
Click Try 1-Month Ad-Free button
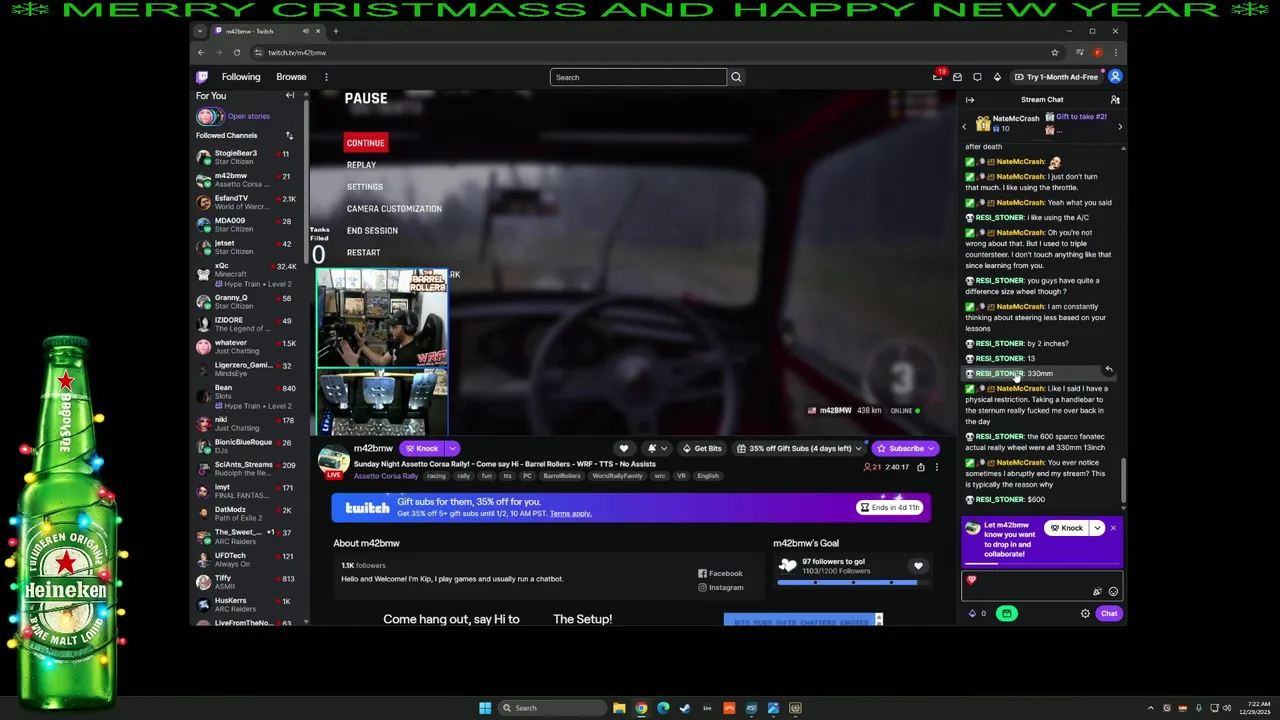click(1055, 77)
